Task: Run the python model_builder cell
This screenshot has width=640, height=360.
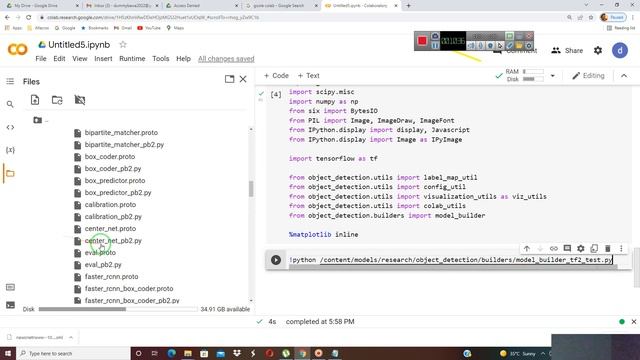Action: 276,260
